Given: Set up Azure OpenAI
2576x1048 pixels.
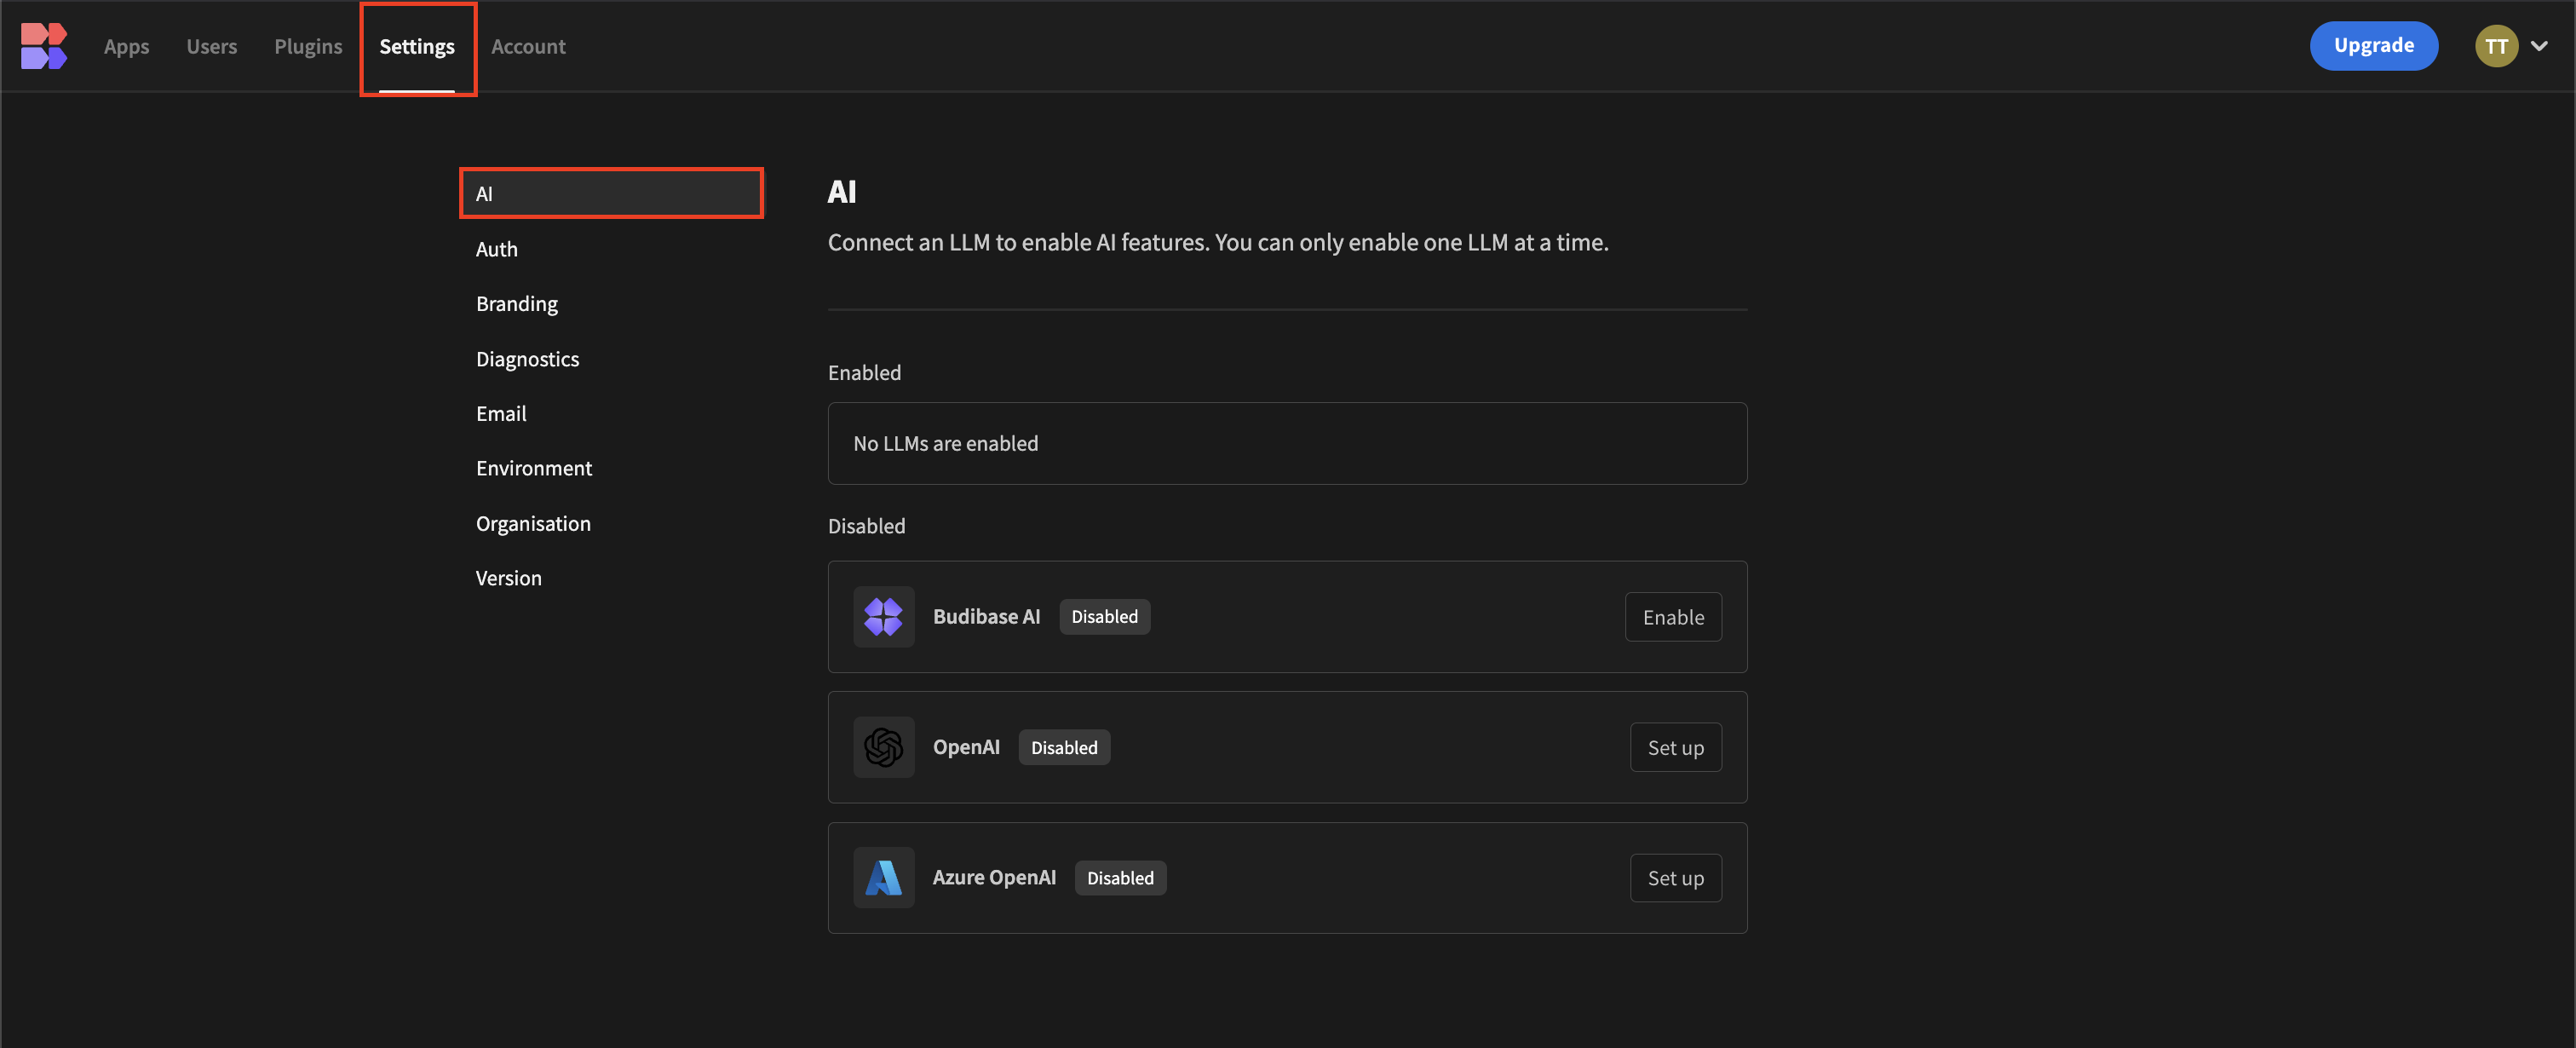Looking at the screenshot, I should click(1675, 878).
